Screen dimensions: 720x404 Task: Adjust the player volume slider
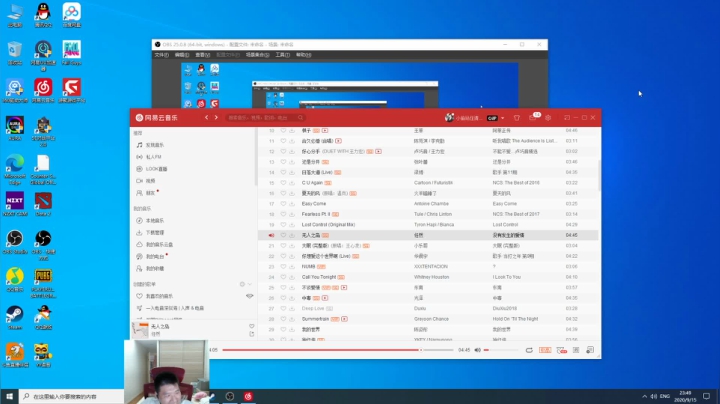(x=501, y=350)
